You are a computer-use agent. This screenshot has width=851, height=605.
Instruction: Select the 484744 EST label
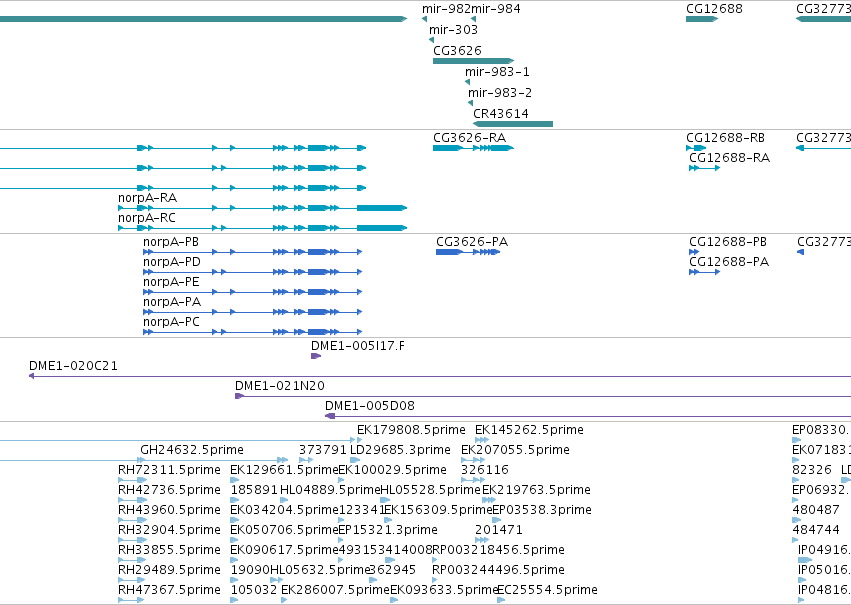tap(816, 531)
